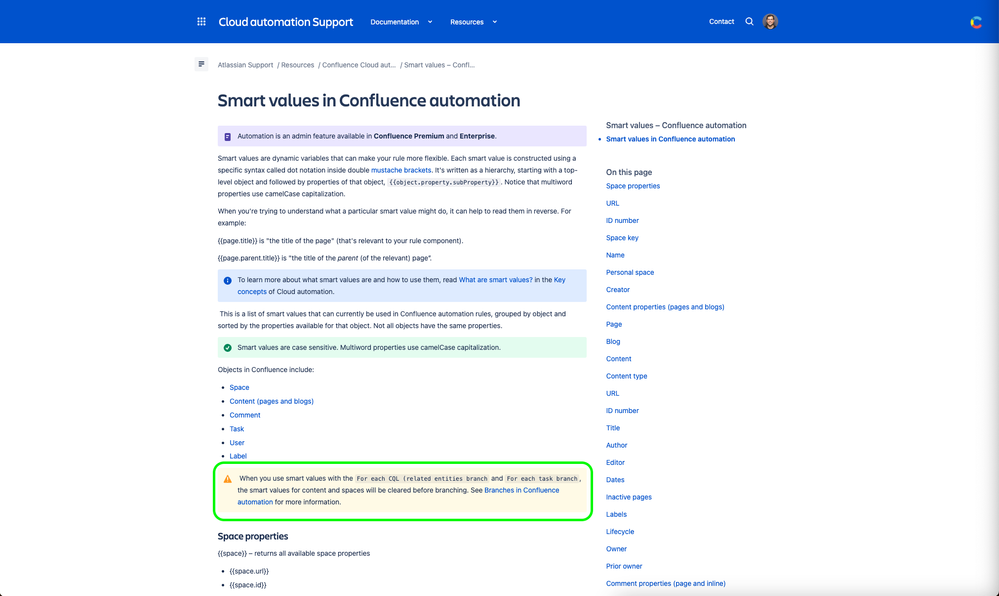Jump to the Comment object link
999x596 pixels.
coord(245,415)
